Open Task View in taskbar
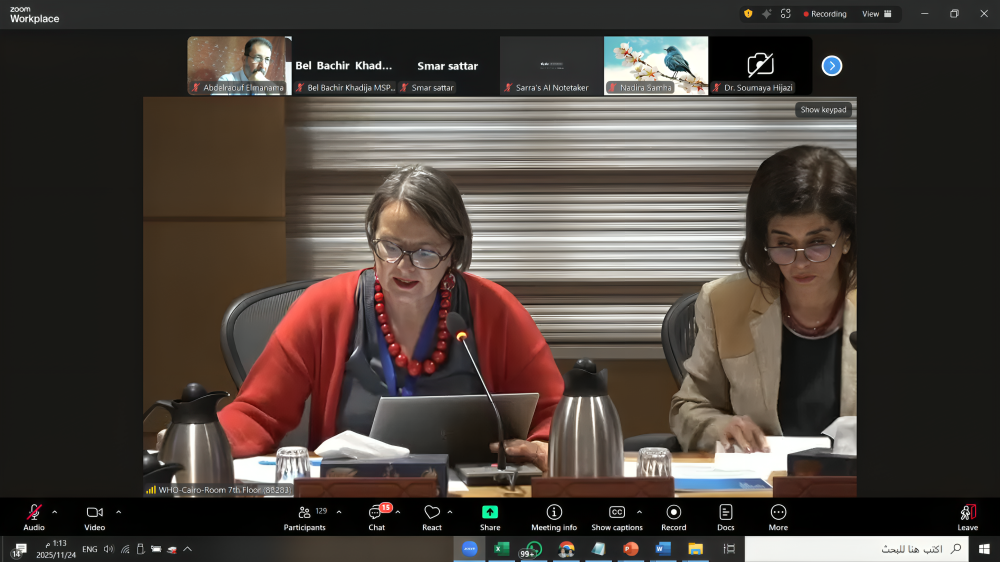 coord(729,549)
